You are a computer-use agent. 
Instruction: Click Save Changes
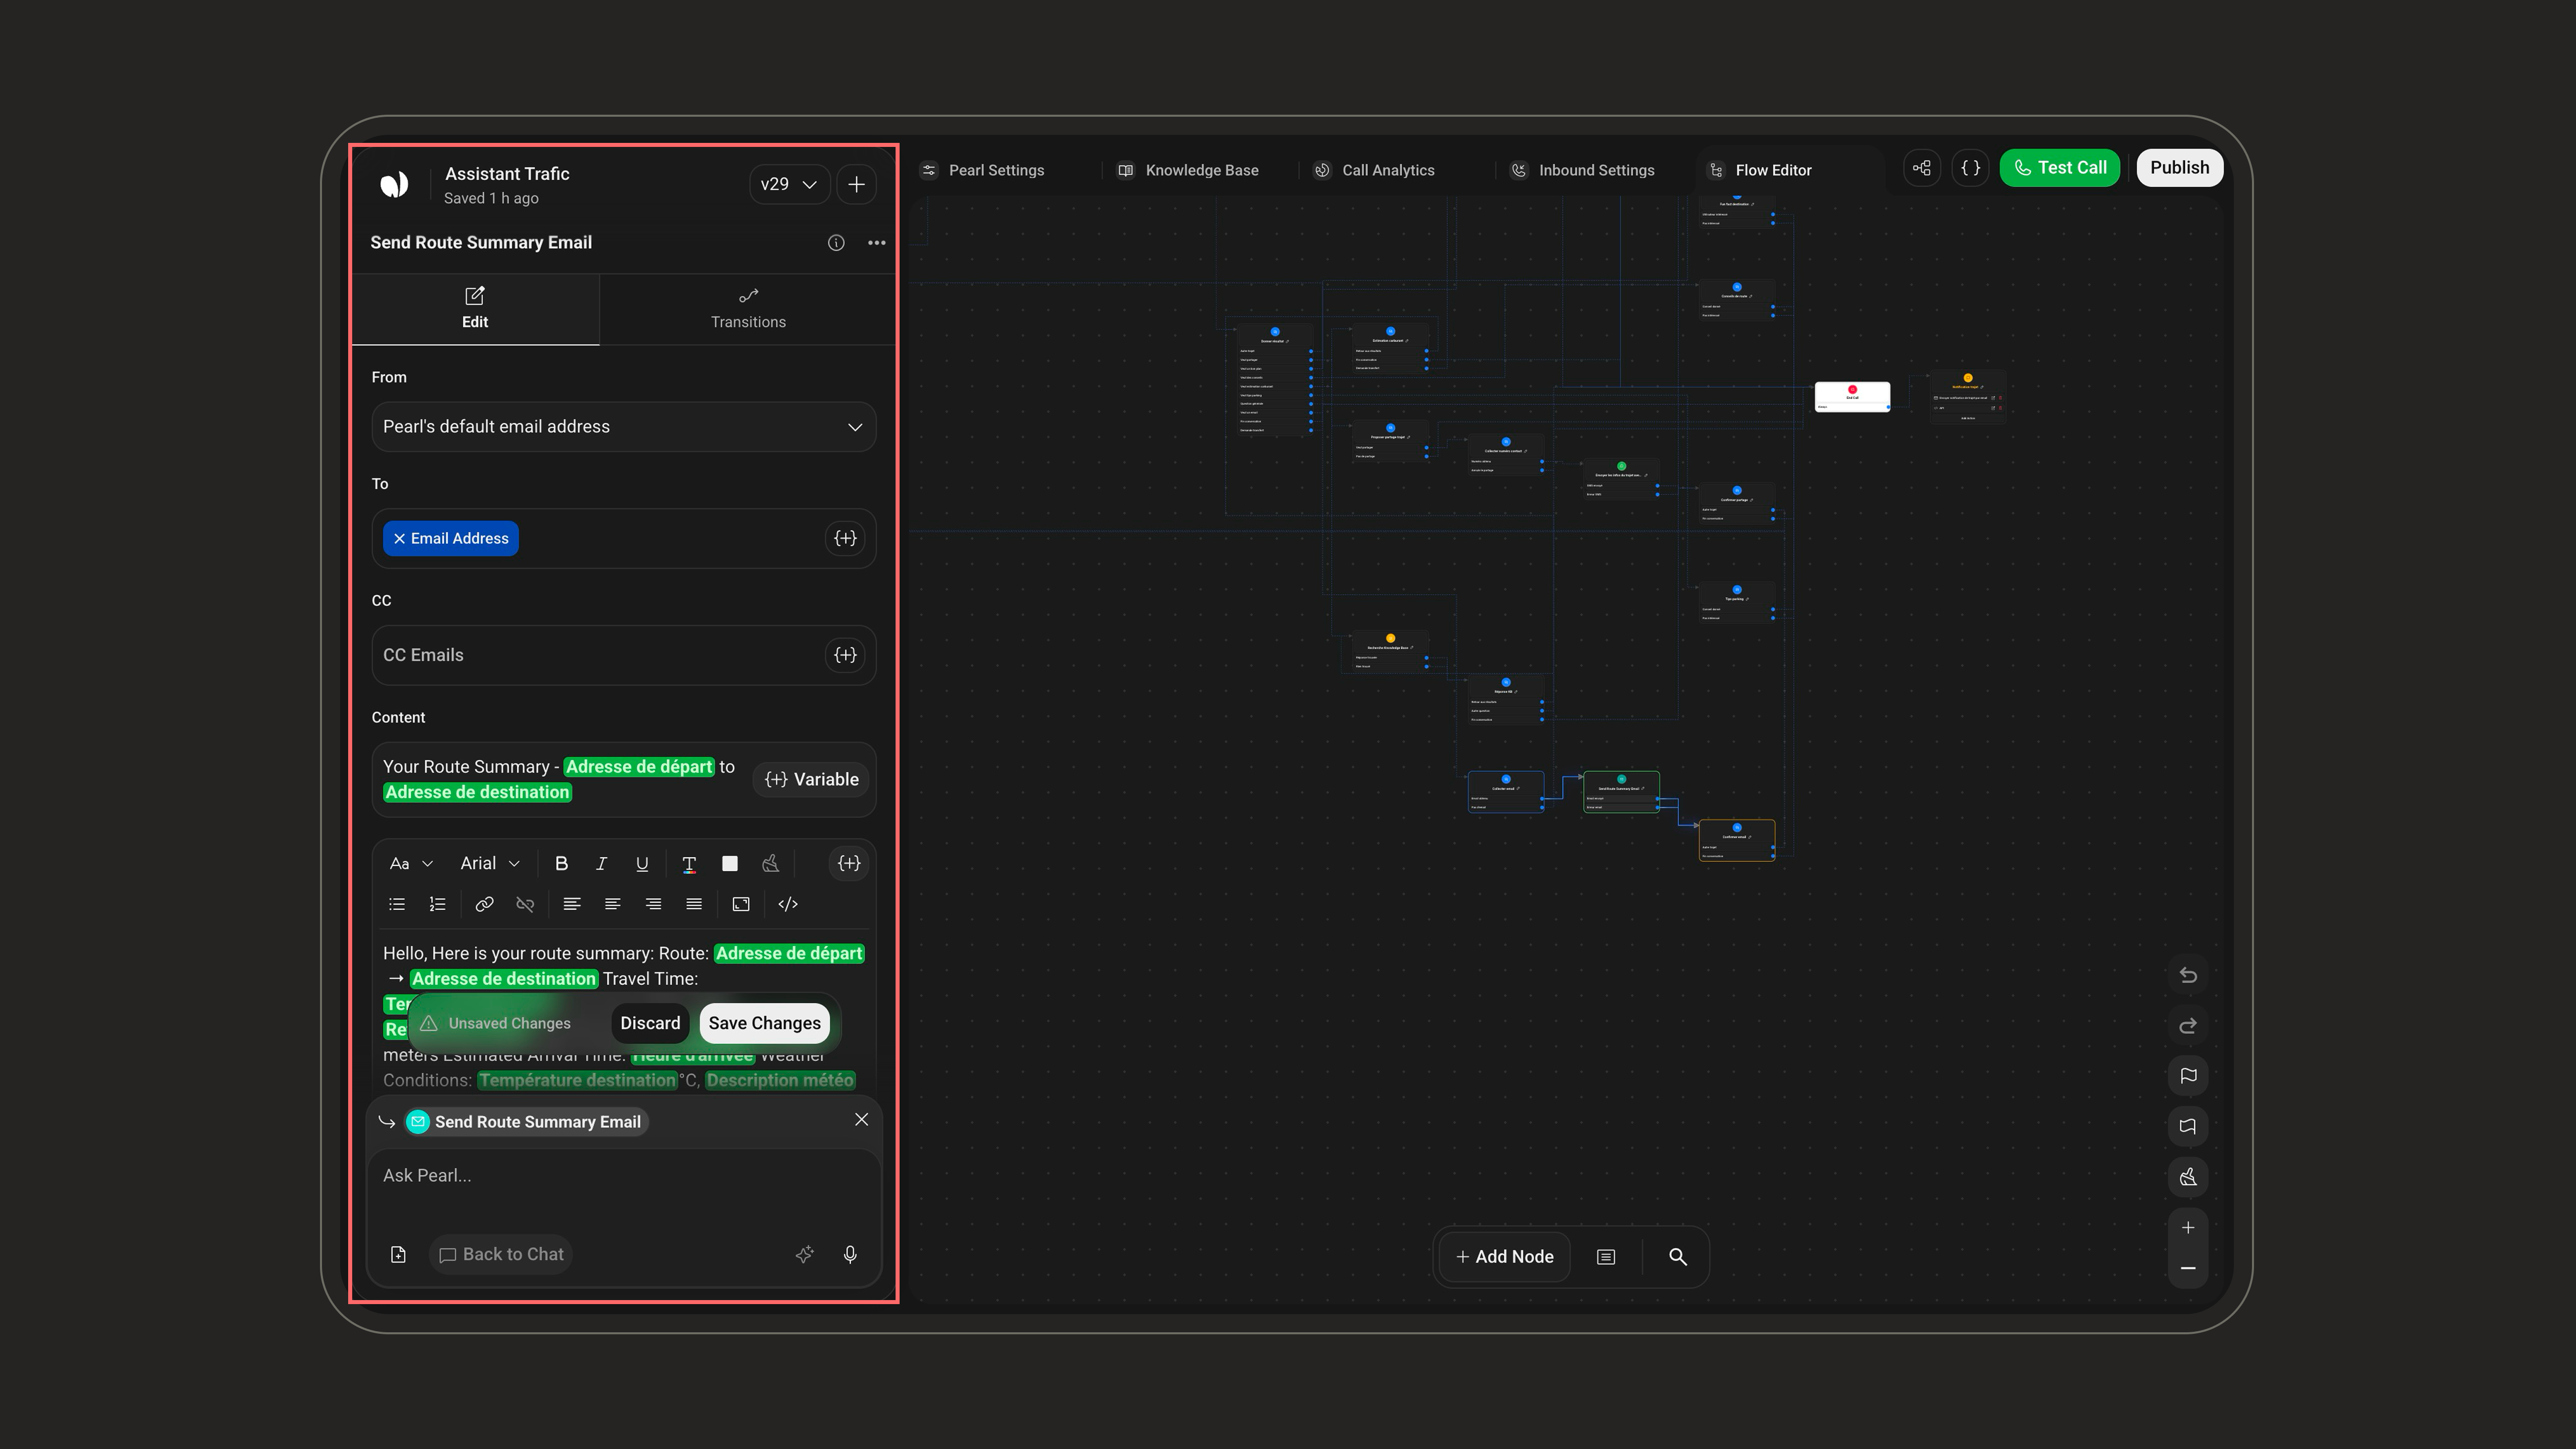(765, 1023)
